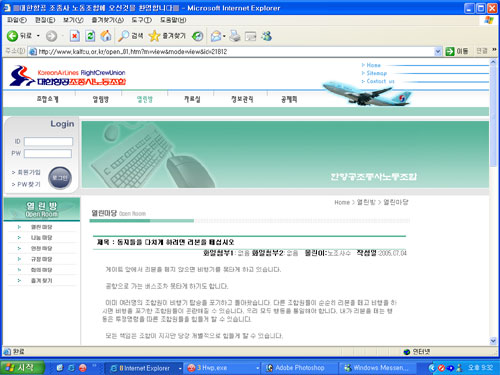Open the 조합소개 navigation tab
The height and width of the screenshot is (375, 500).
click(x=47, y=99)
